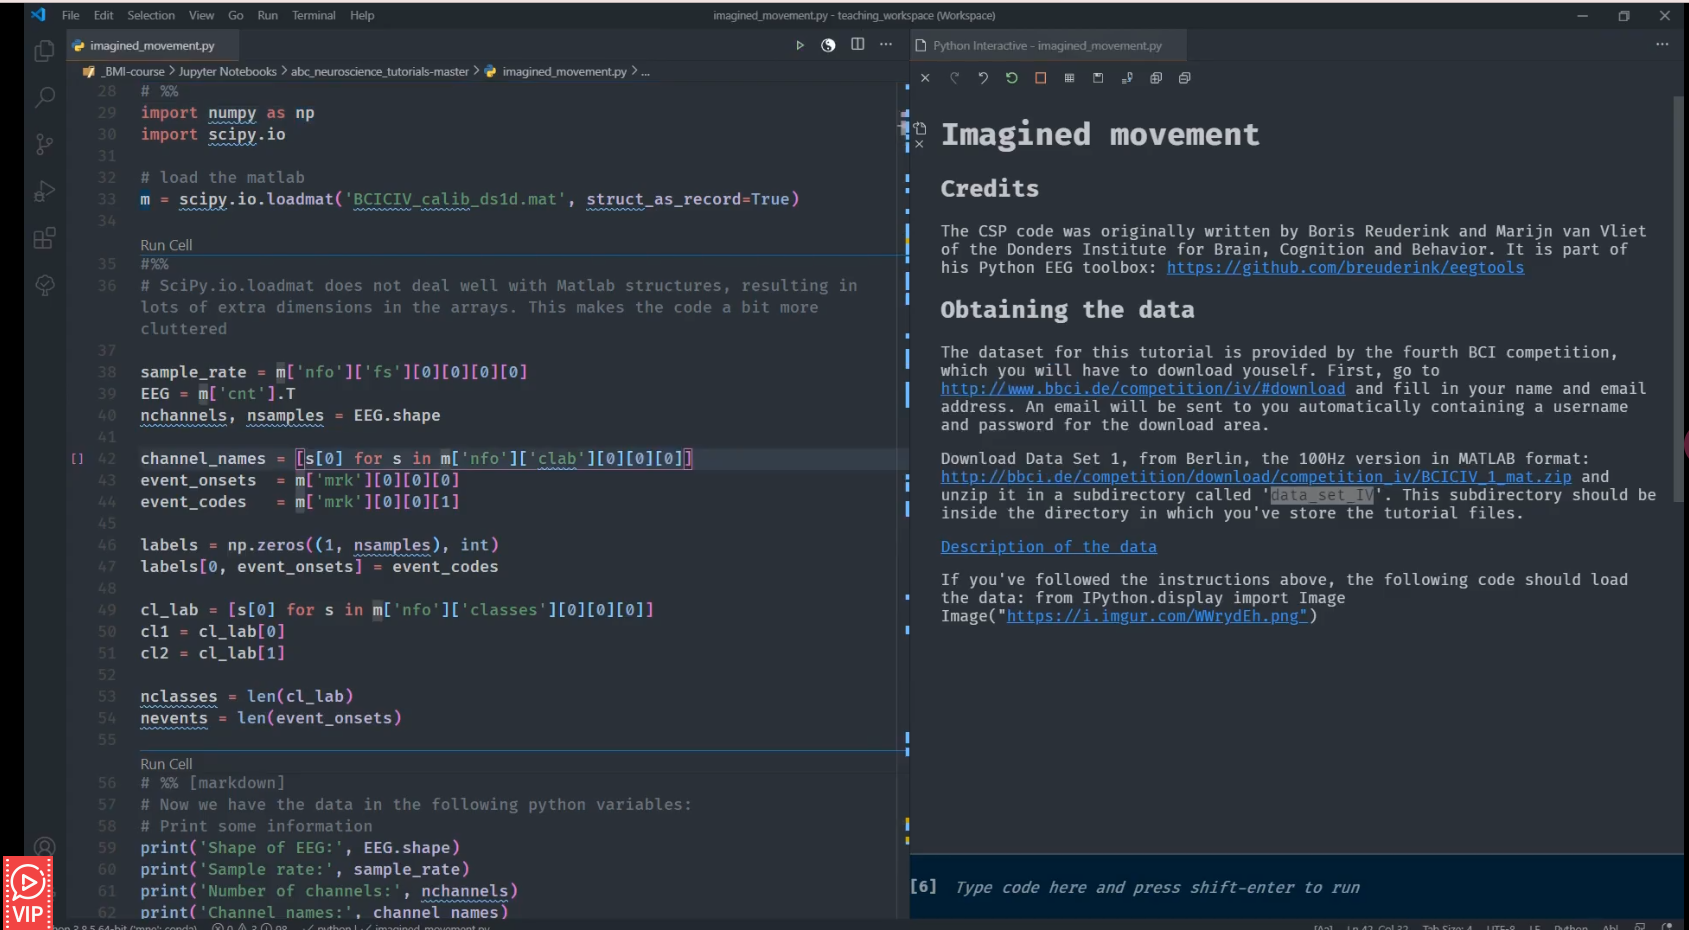Run the file using the play triangle
This screenshot has height=930, width=1689.
coord(799,45)
